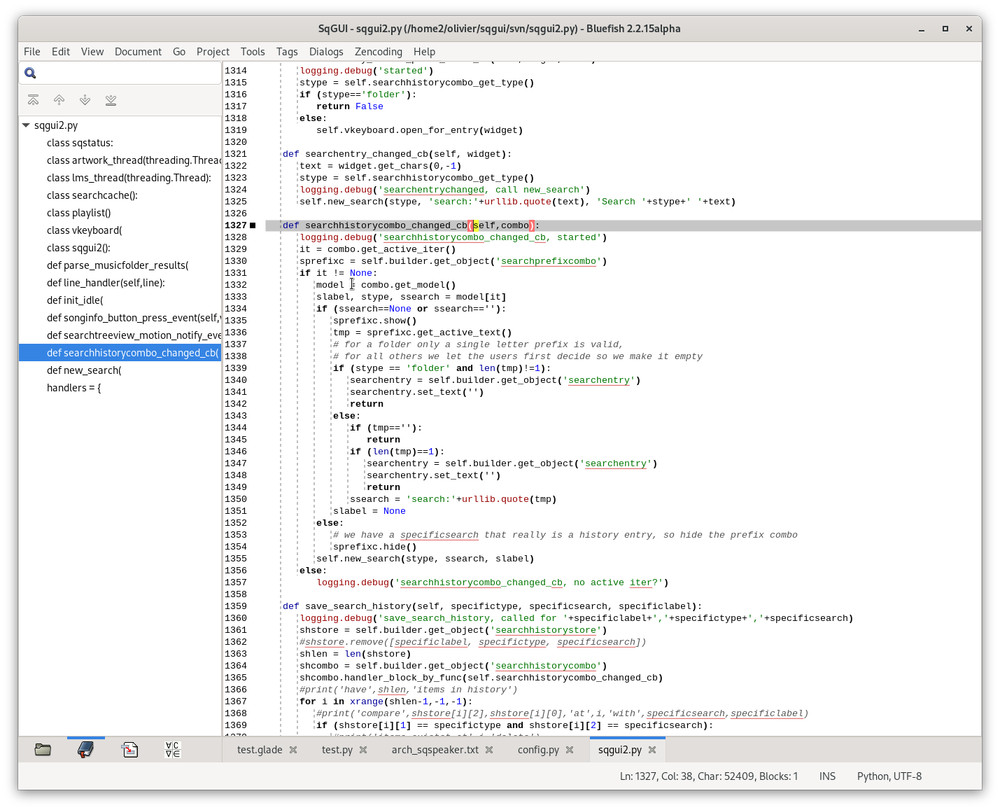Click the previous match up-arrow icon

60,100
